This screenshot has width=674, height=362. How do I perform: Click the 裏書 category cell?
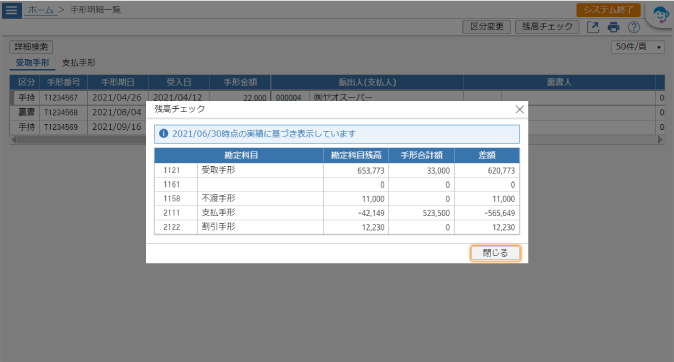point(26,112)
